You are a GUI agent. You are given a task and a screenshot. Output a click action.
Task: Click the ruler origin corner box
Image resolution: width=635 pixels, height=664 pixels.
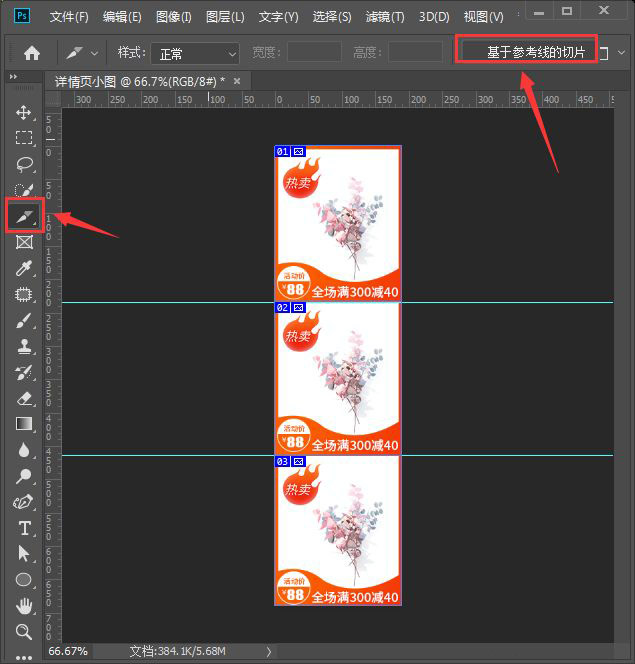pyautogui.click(x=53, y=100)
